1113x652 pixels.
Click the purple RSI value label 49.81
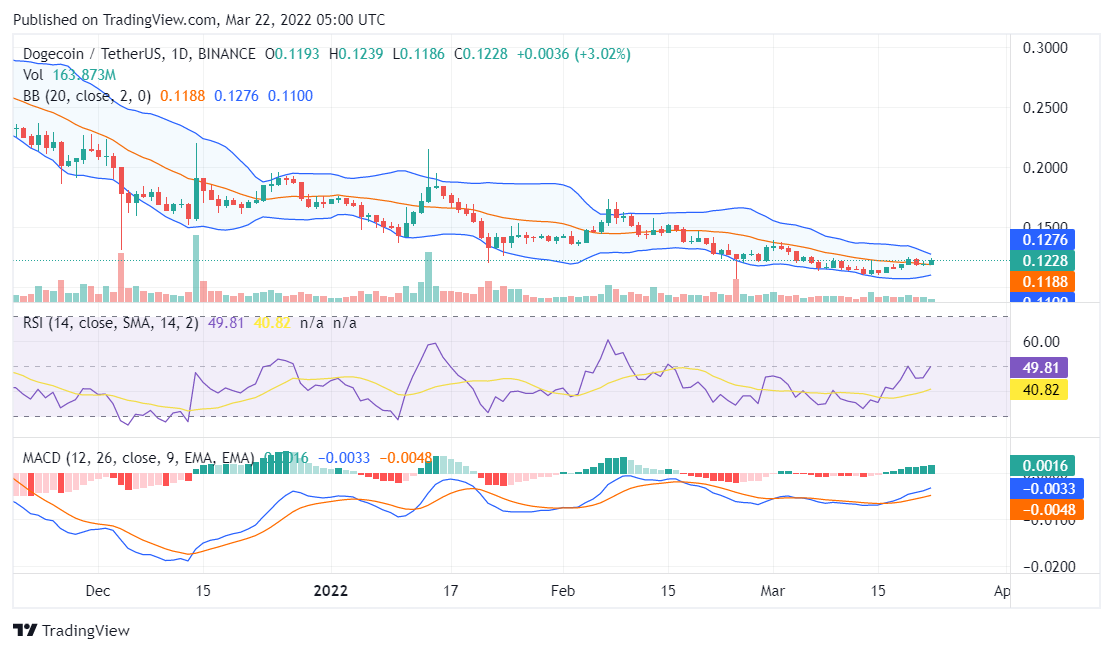1040,368
